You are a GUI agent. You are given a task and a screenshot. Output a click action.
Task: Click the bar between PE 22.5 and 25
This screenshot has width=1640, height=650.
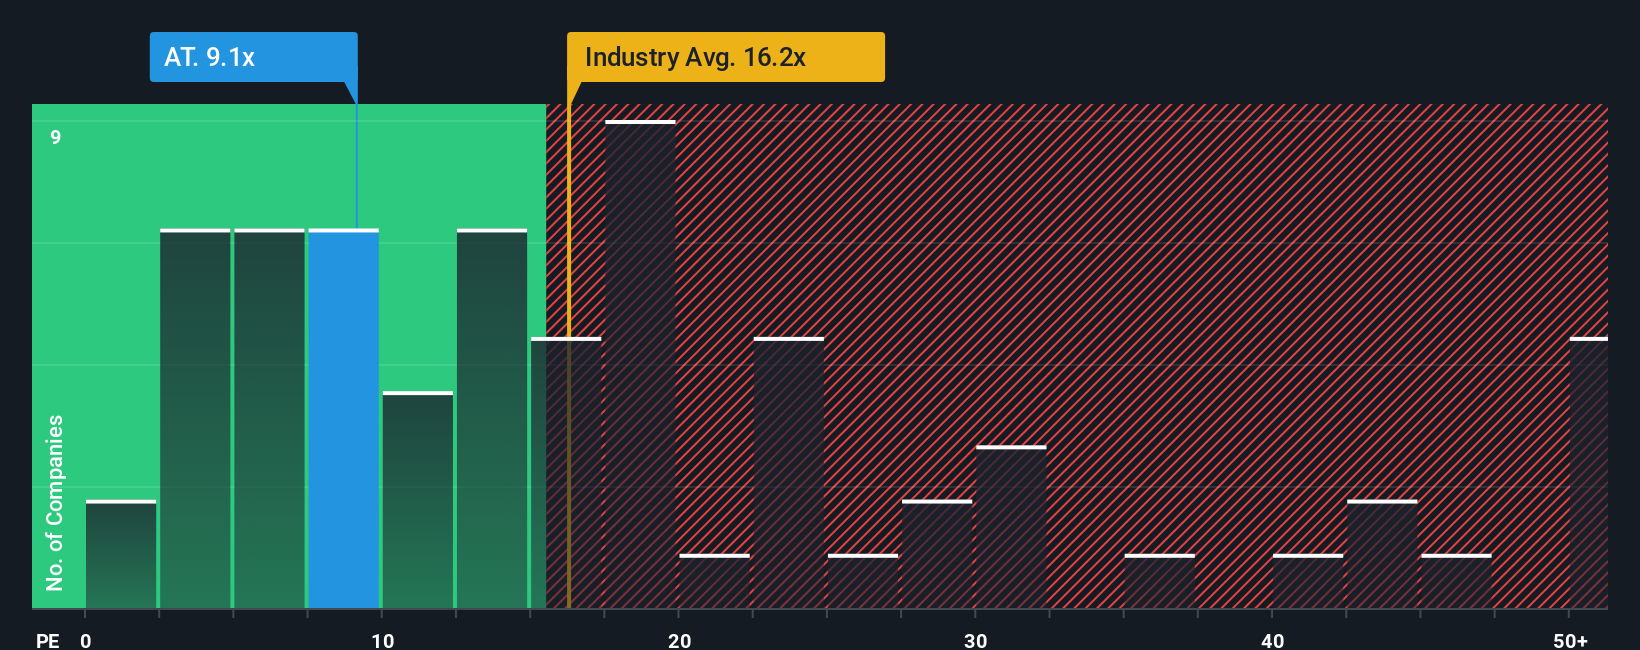[x=789, y=473]
